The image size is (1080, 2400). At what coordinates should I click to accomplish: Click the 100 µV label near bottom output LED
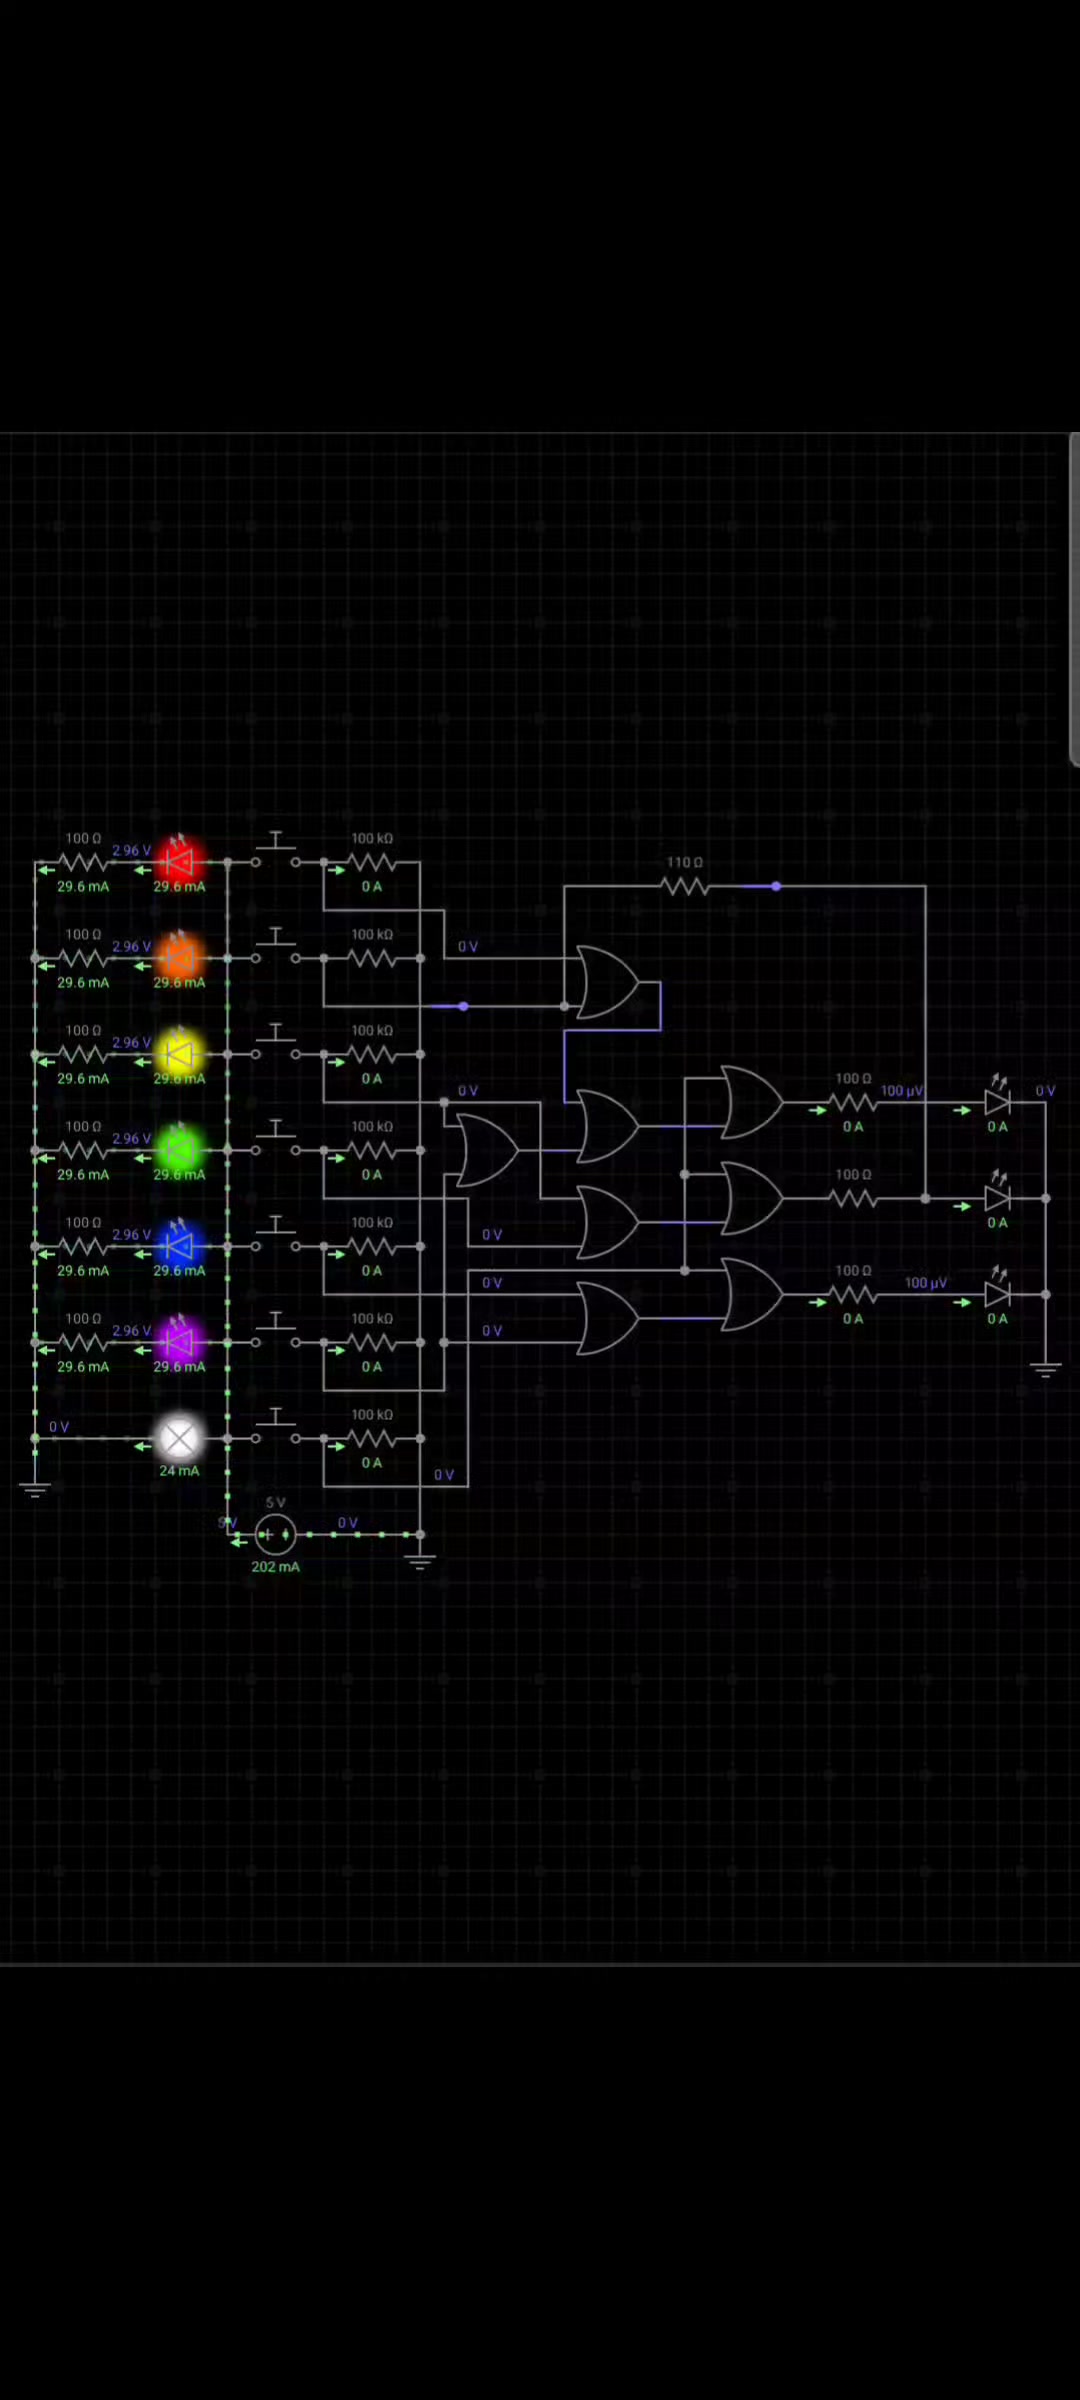[926, 1282]
